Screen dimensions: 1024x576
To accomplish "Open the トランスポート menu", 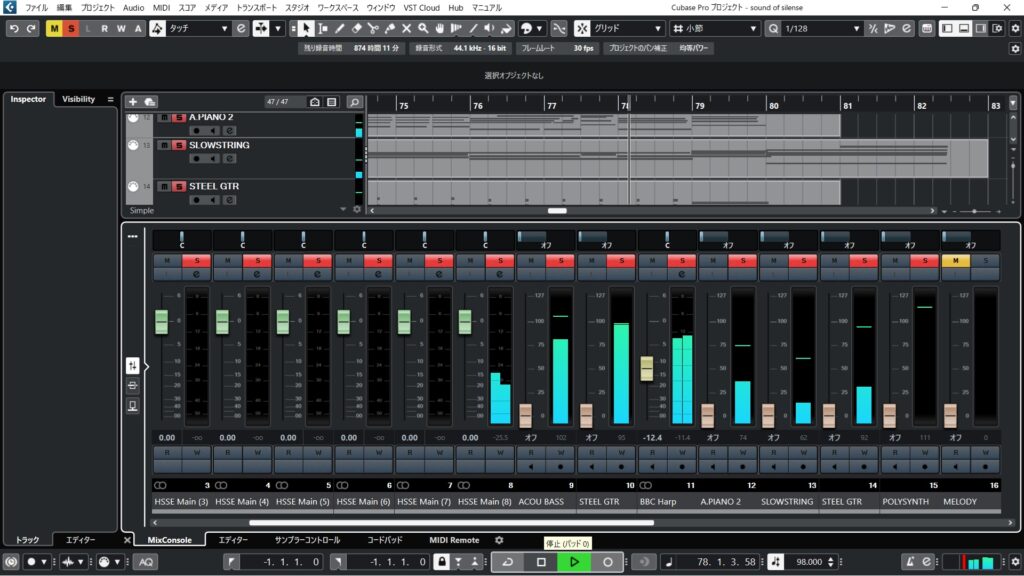I will (x=255, y=7).
